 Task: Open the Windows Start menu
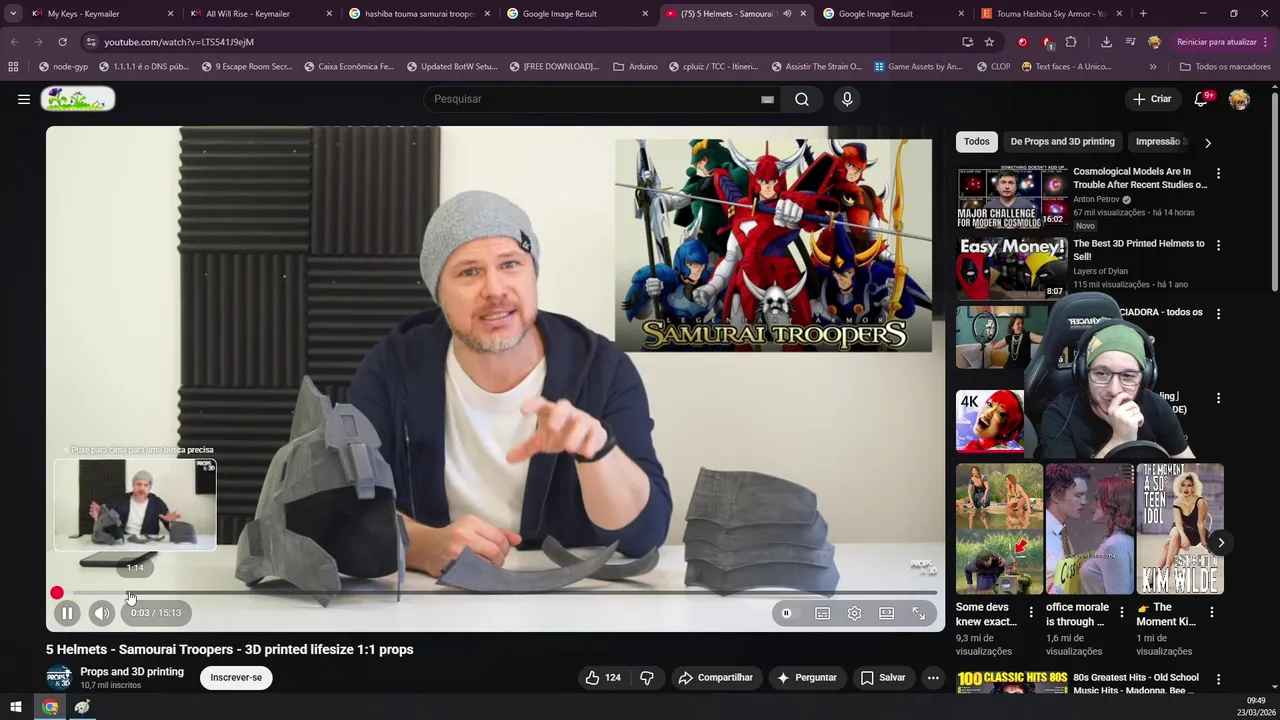(16, 707)
